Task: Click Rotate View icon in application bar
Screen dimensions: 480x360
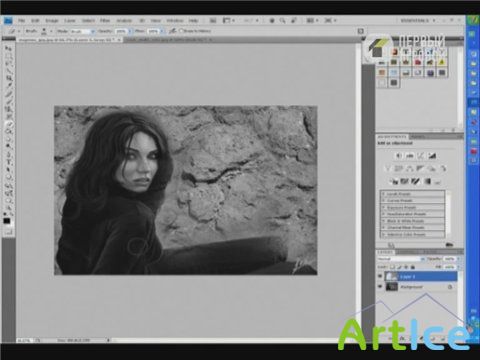Action: (x=294, y=20)
